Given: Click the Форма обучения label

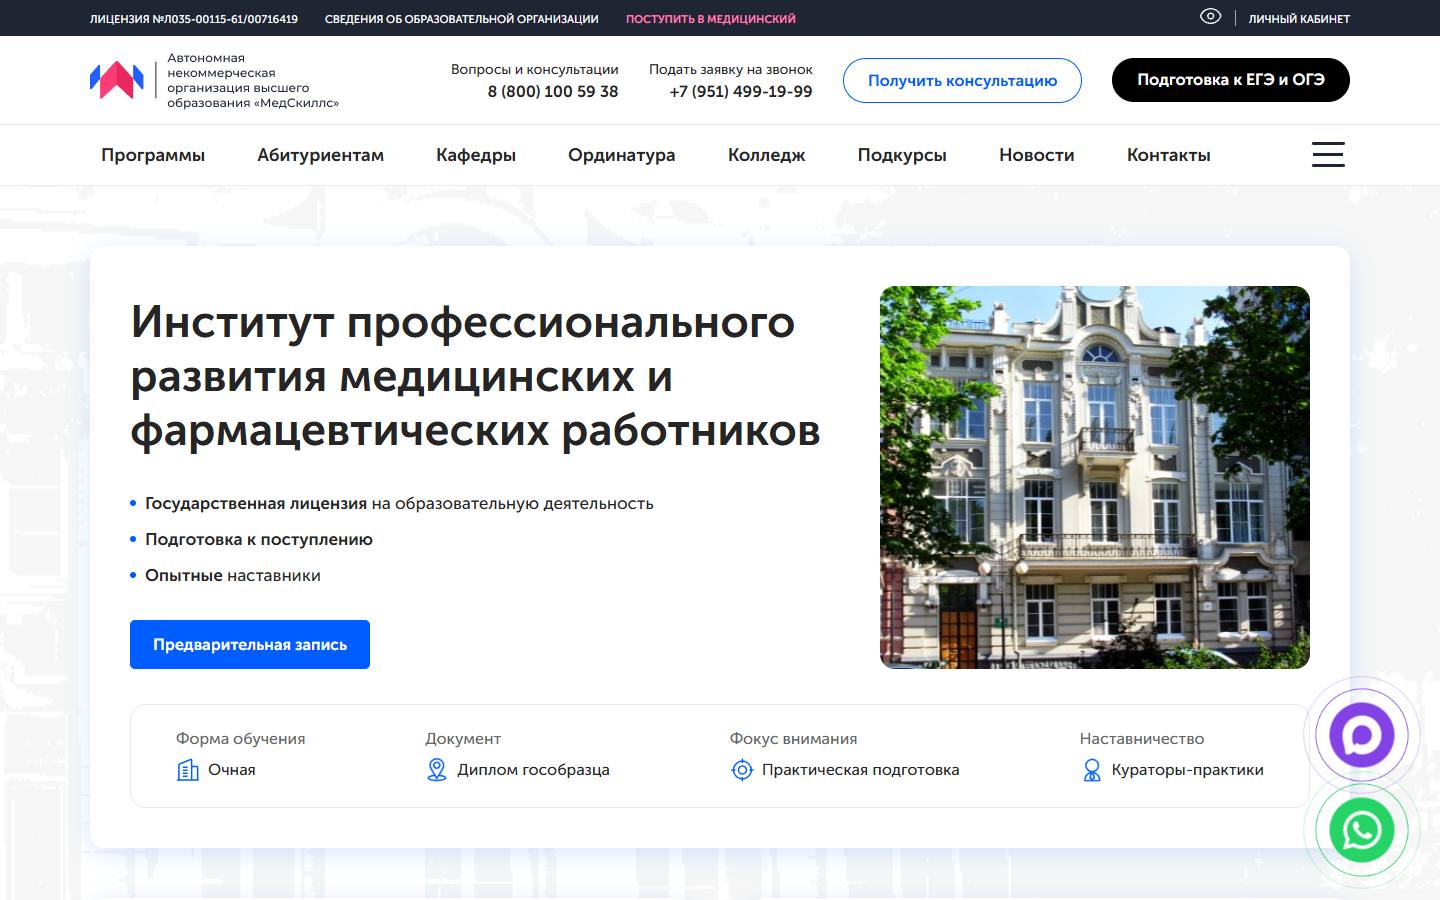Looking at the screenshot, I should coord(241,739).
